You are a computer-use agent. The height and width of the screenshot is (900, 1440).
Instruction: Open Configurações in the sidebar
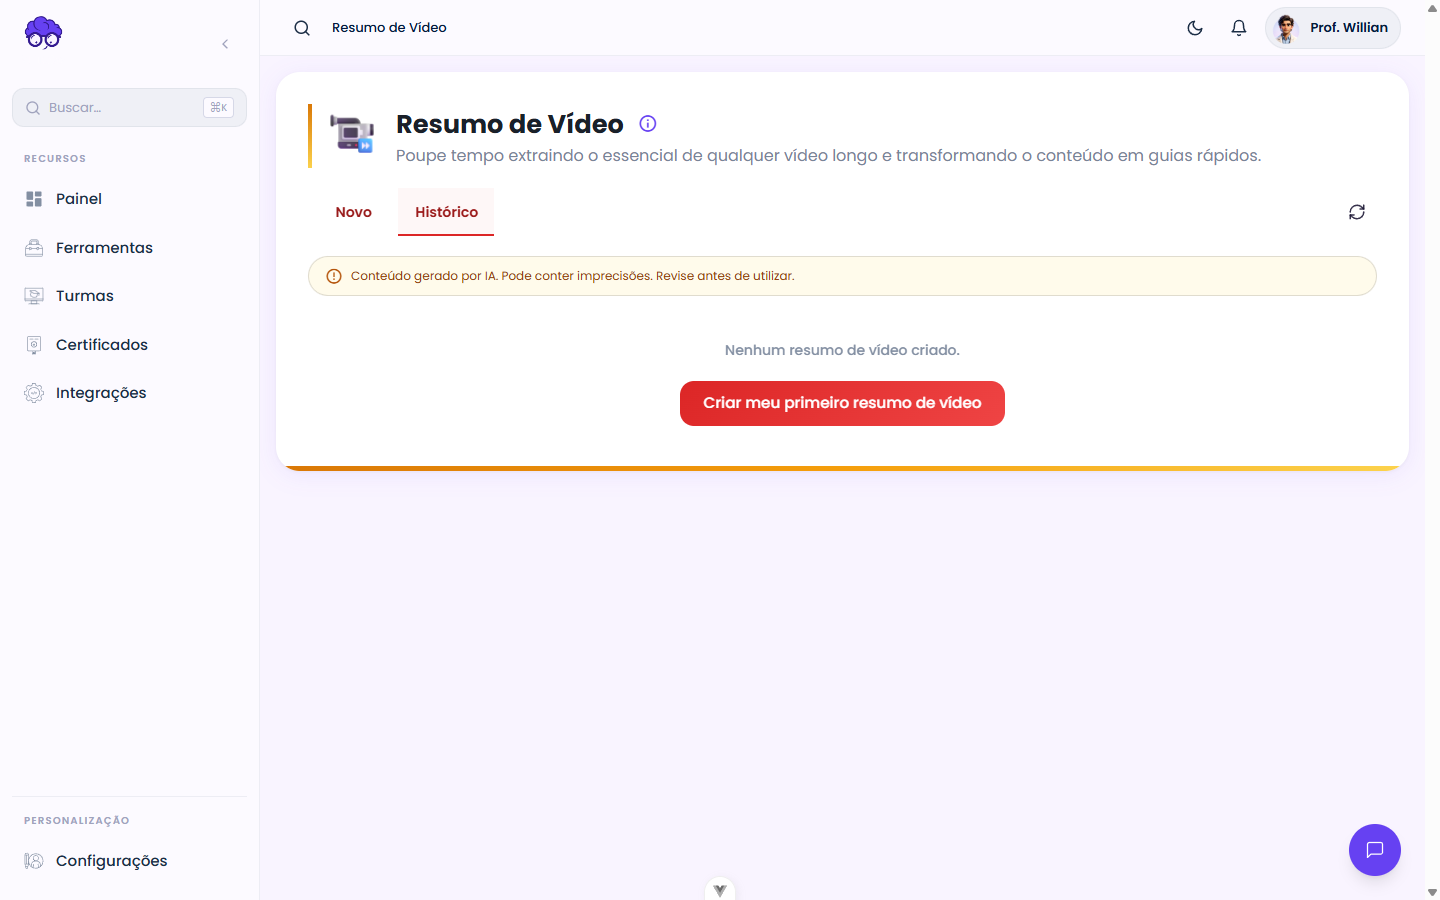click(129, 861)
